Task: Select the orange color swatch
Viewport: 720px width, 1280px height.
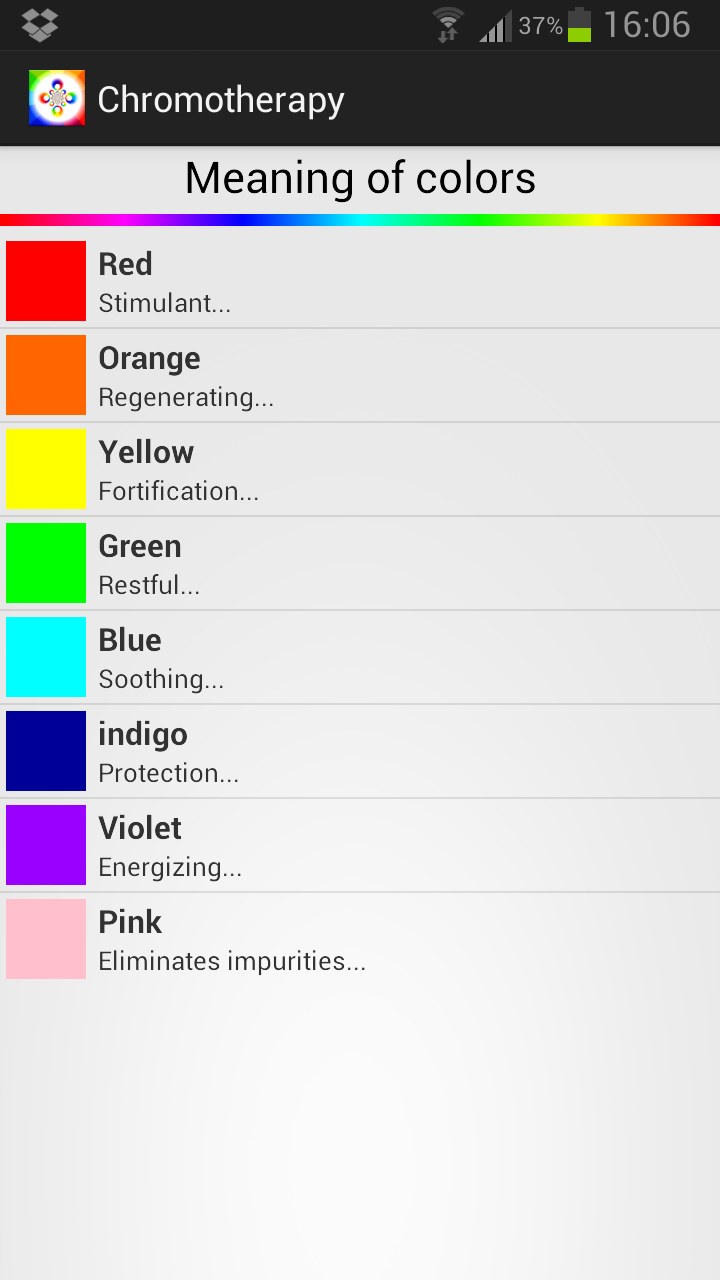Action: click(x=46, y=375)
